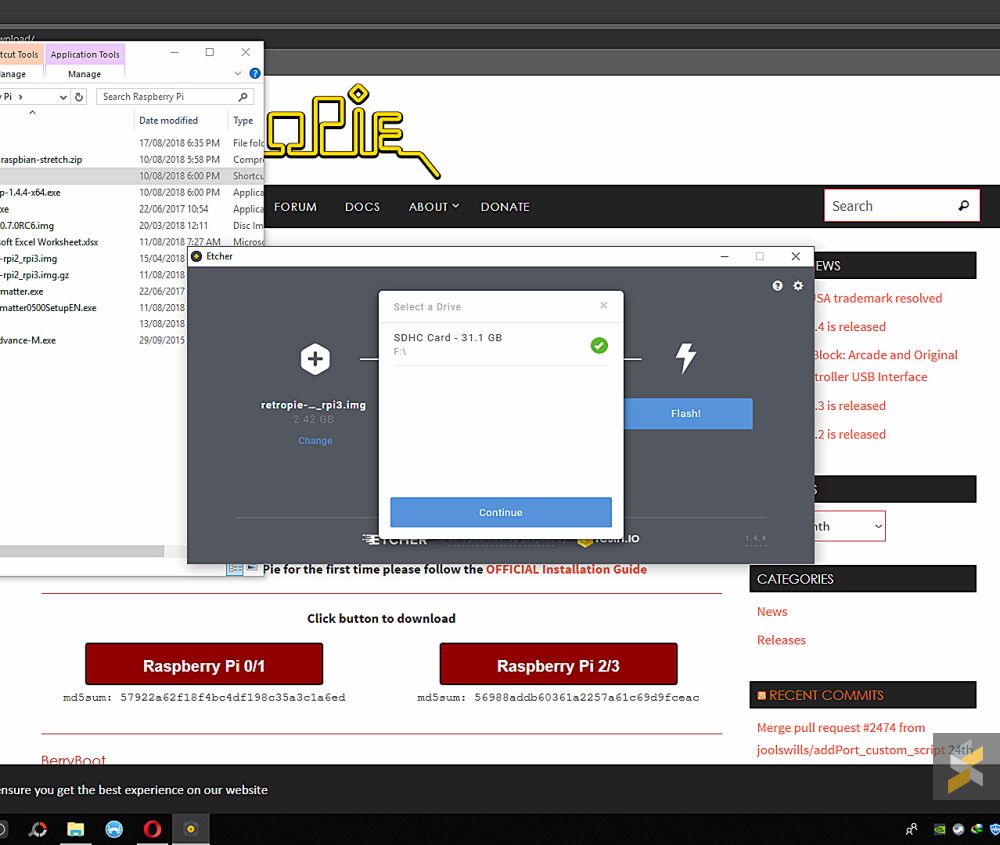Viewport: 1000px width, 845px height.
Task: Click the NVIDIA tray icon
Action: point(939,830)
